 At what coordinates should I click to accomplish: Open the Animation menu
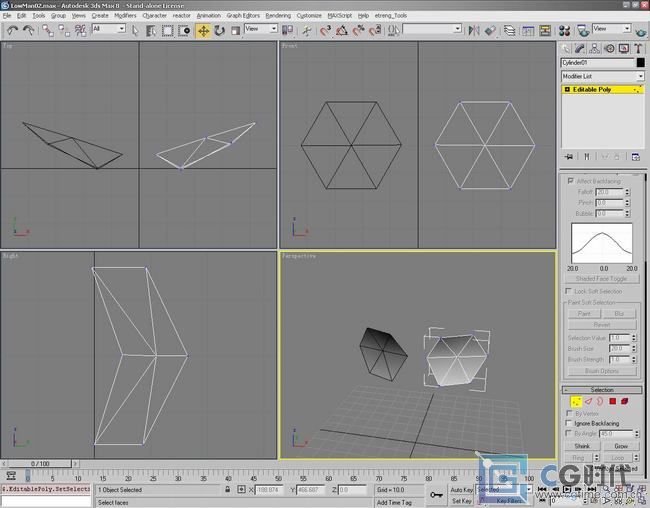[x=209, y=15]
